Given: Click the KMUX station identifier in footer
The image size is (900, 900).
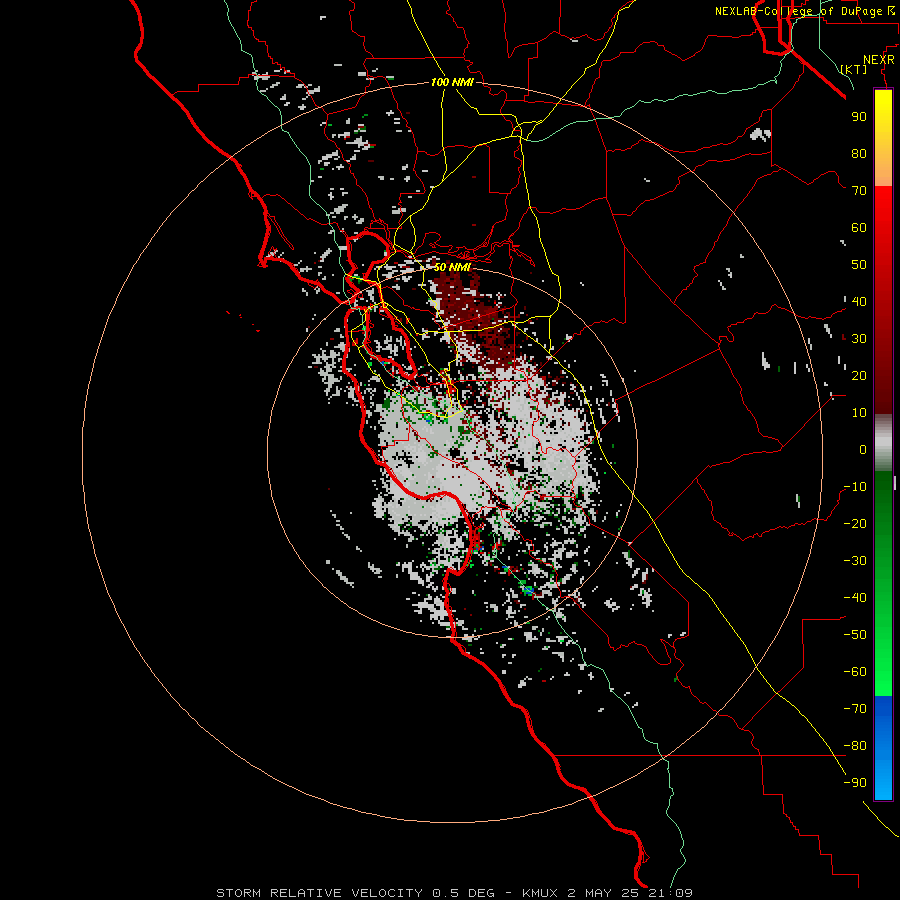Looking at the screenshot, I should pos(541,893).
